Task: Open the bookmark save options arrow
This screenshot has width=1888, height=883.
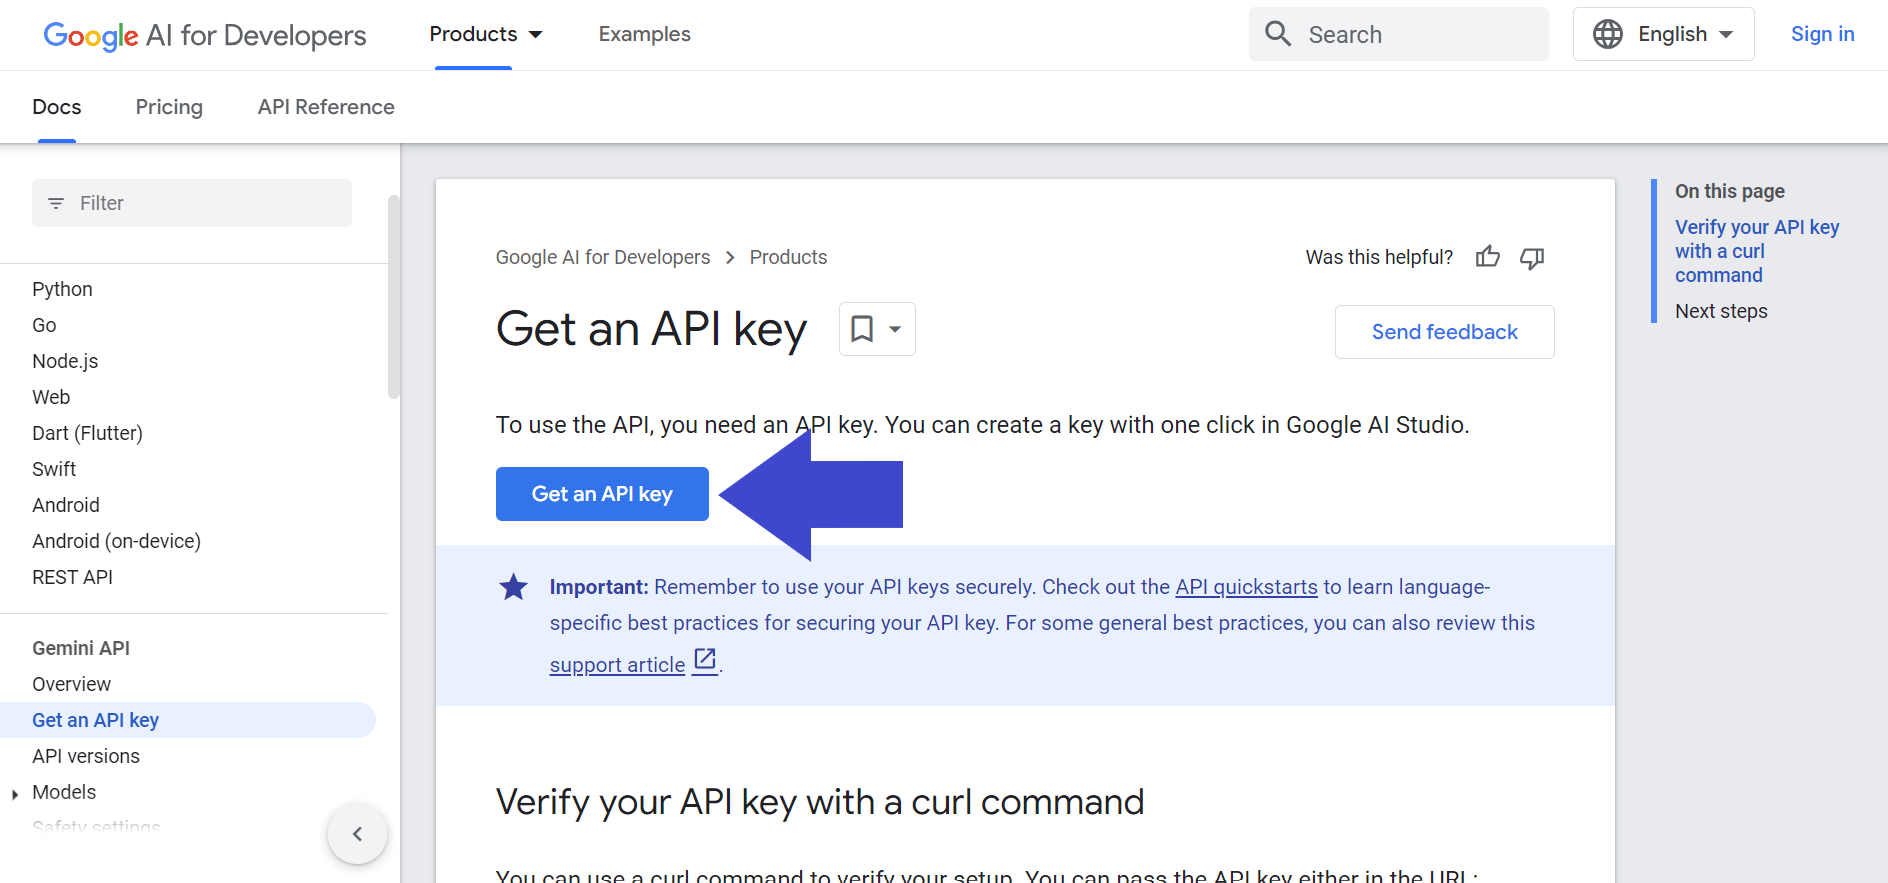Action: (x=893, y=328)
